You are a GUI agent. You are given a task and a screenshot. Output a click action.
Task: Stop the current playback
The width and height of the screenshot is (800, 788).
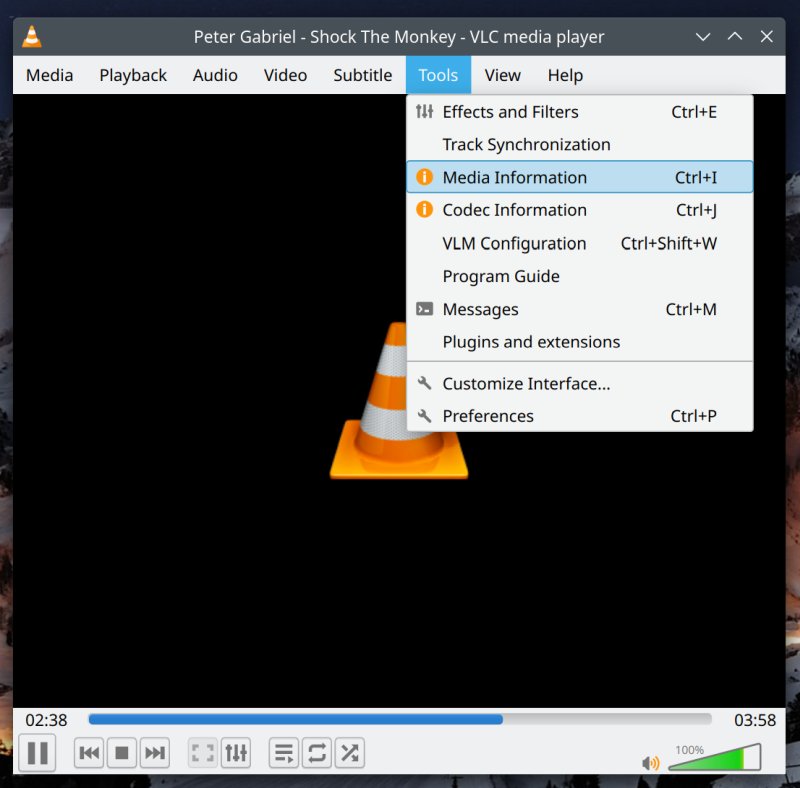pyautogui.click(x=122, y=753)
